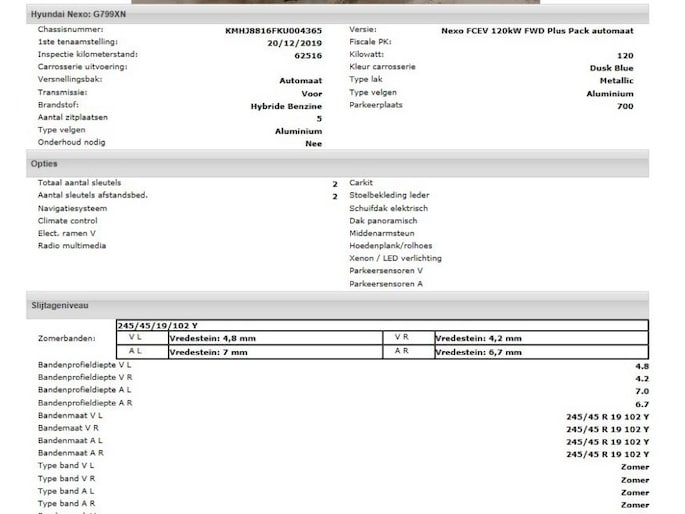Click the Zomerbanden label

67,339
